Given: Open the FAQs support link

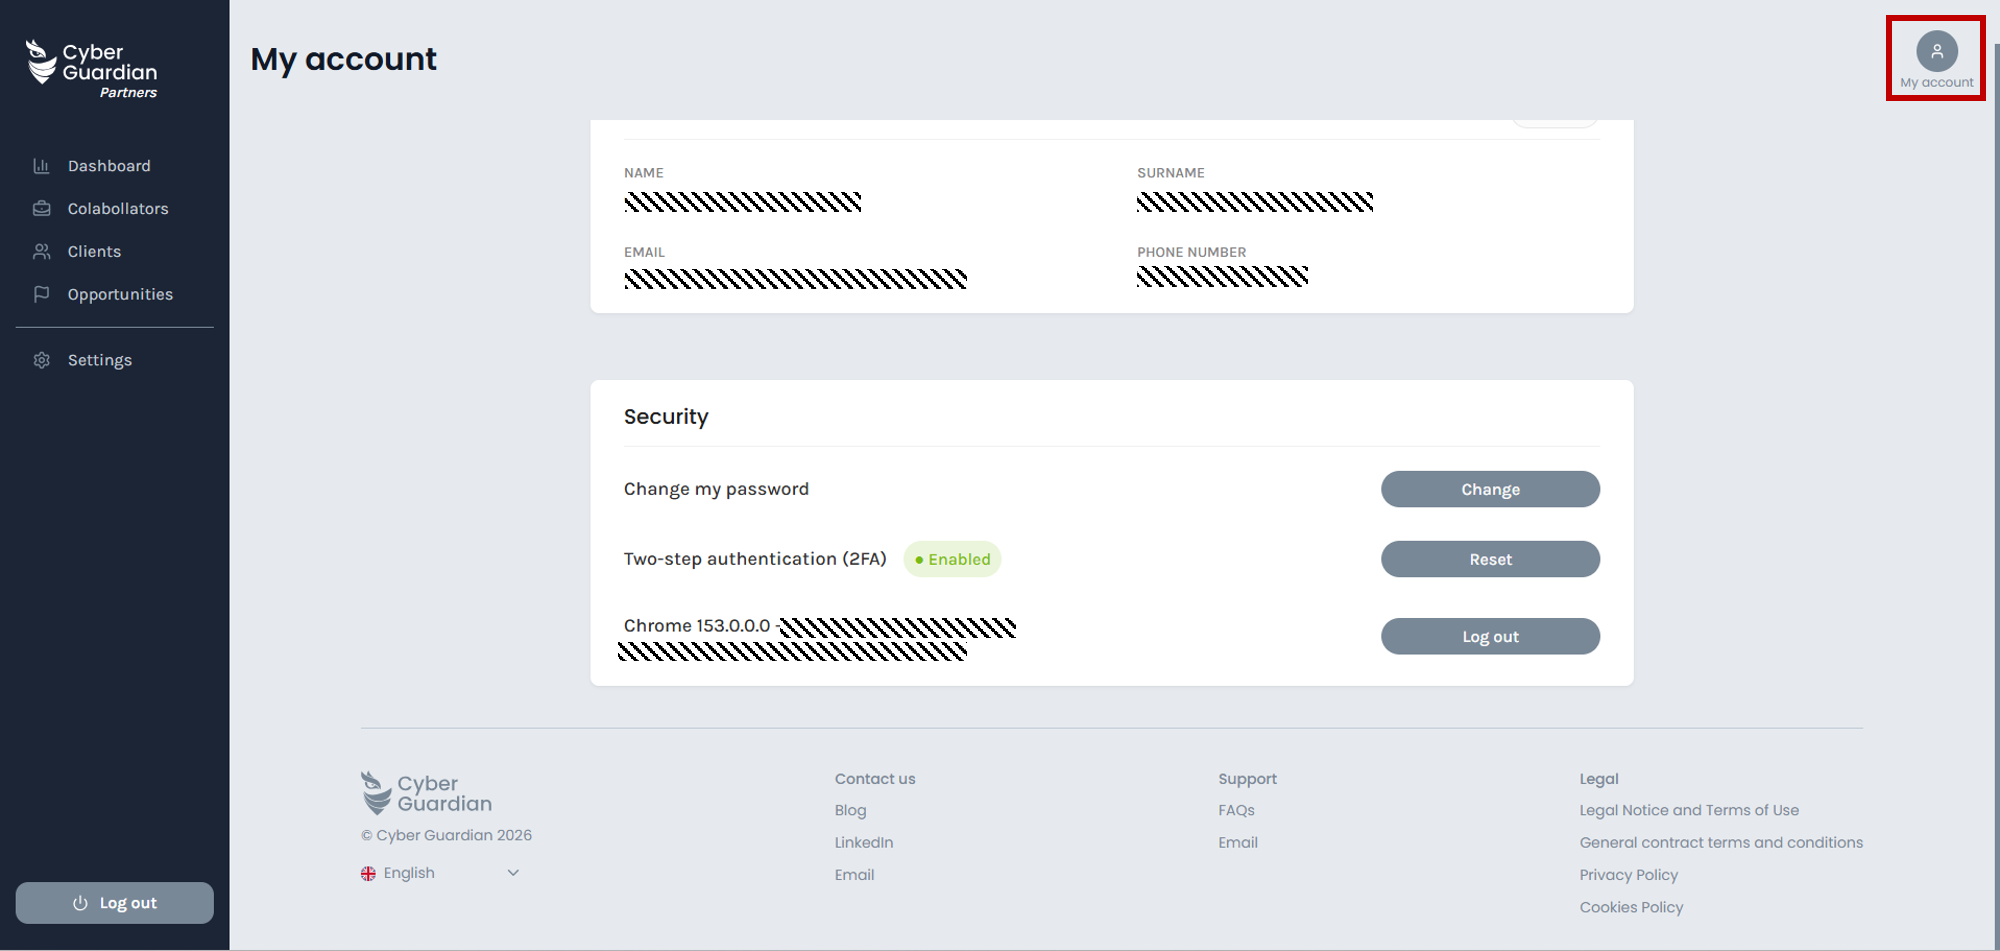Looking at the screenshot, I should click(1236, 810).
